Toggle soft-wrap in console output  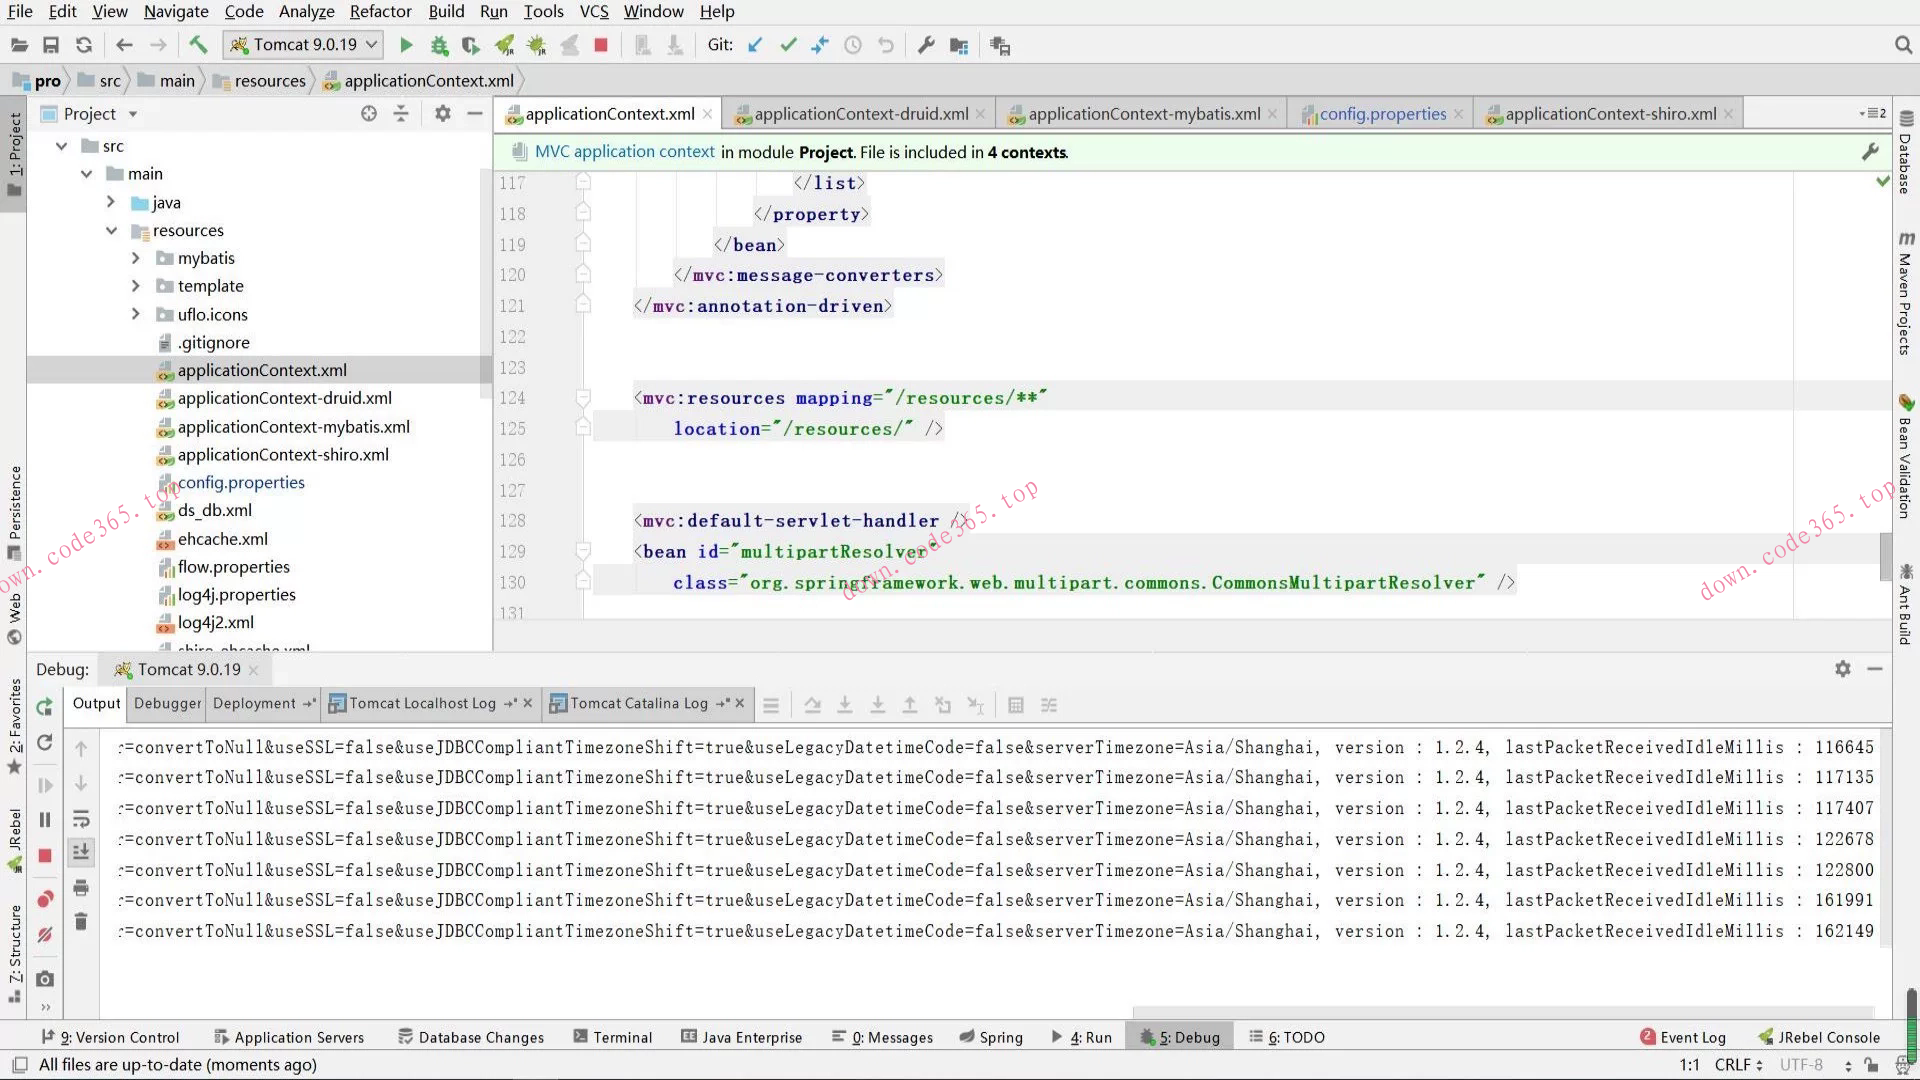pos(81,819)
